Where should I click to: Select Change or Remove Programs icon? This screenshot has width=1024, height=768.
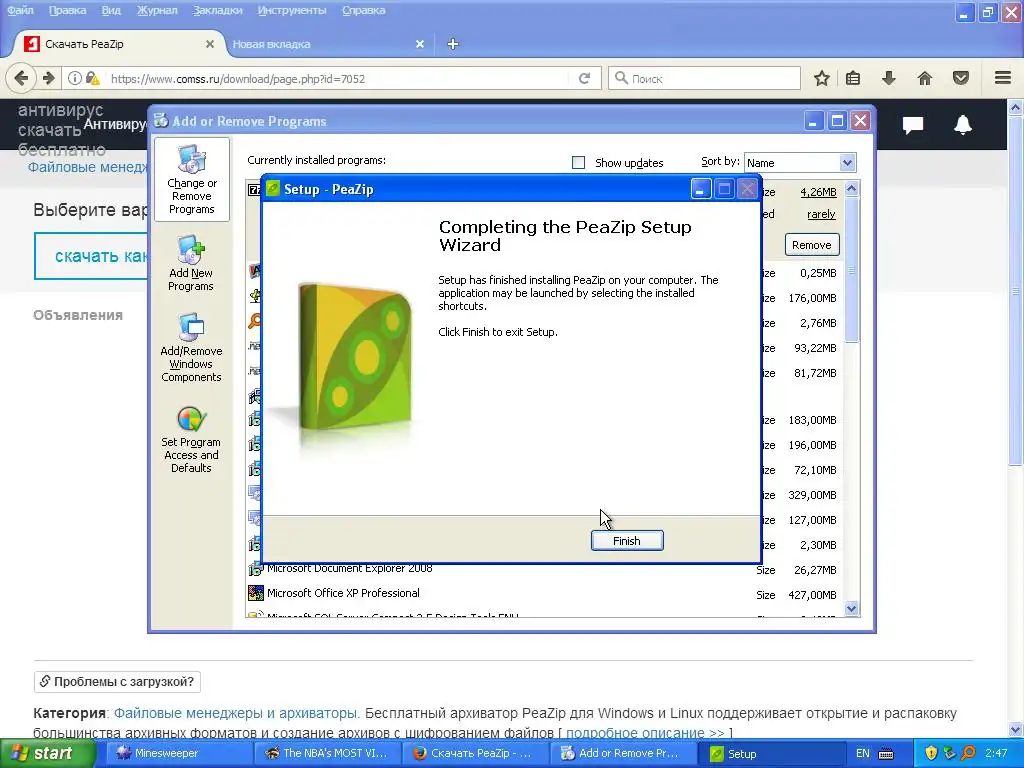[x=191, y=180]
